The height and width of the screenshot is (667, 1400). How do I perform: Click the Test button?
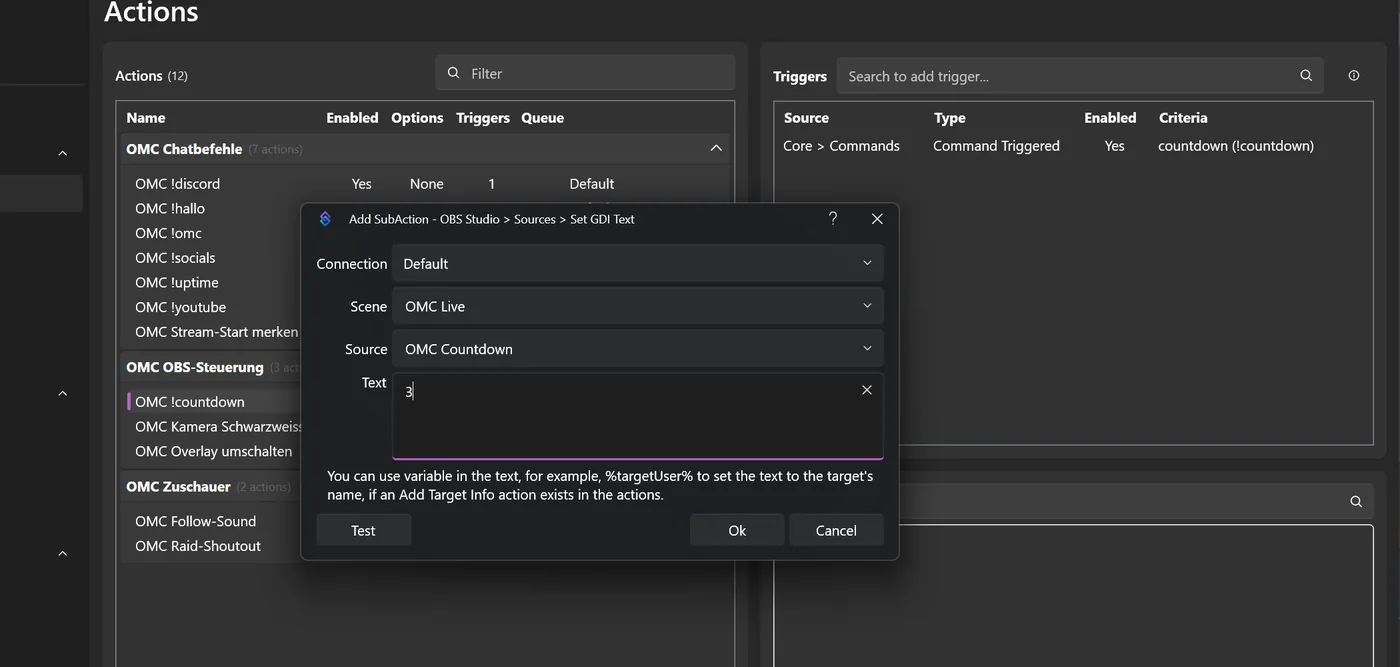tap(364, 530)
